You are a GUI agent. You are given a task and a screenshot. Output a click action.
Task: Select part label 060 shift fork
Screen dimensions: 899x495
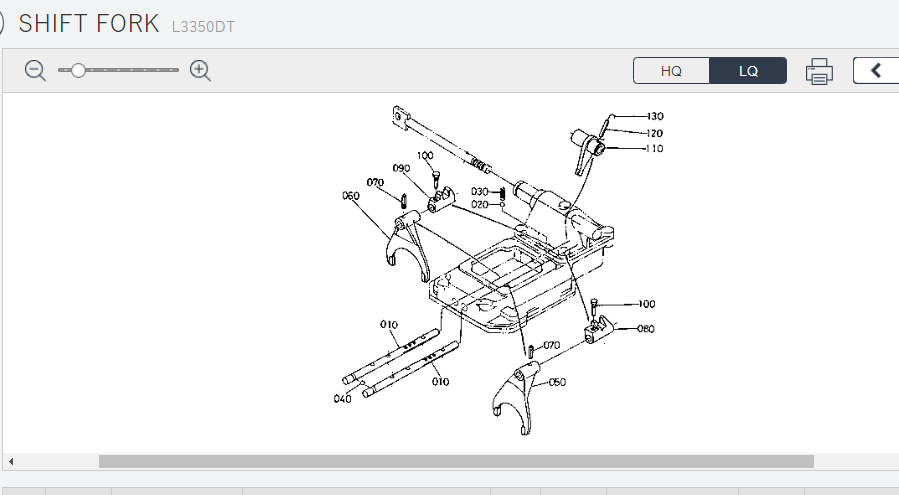point(350,196)
